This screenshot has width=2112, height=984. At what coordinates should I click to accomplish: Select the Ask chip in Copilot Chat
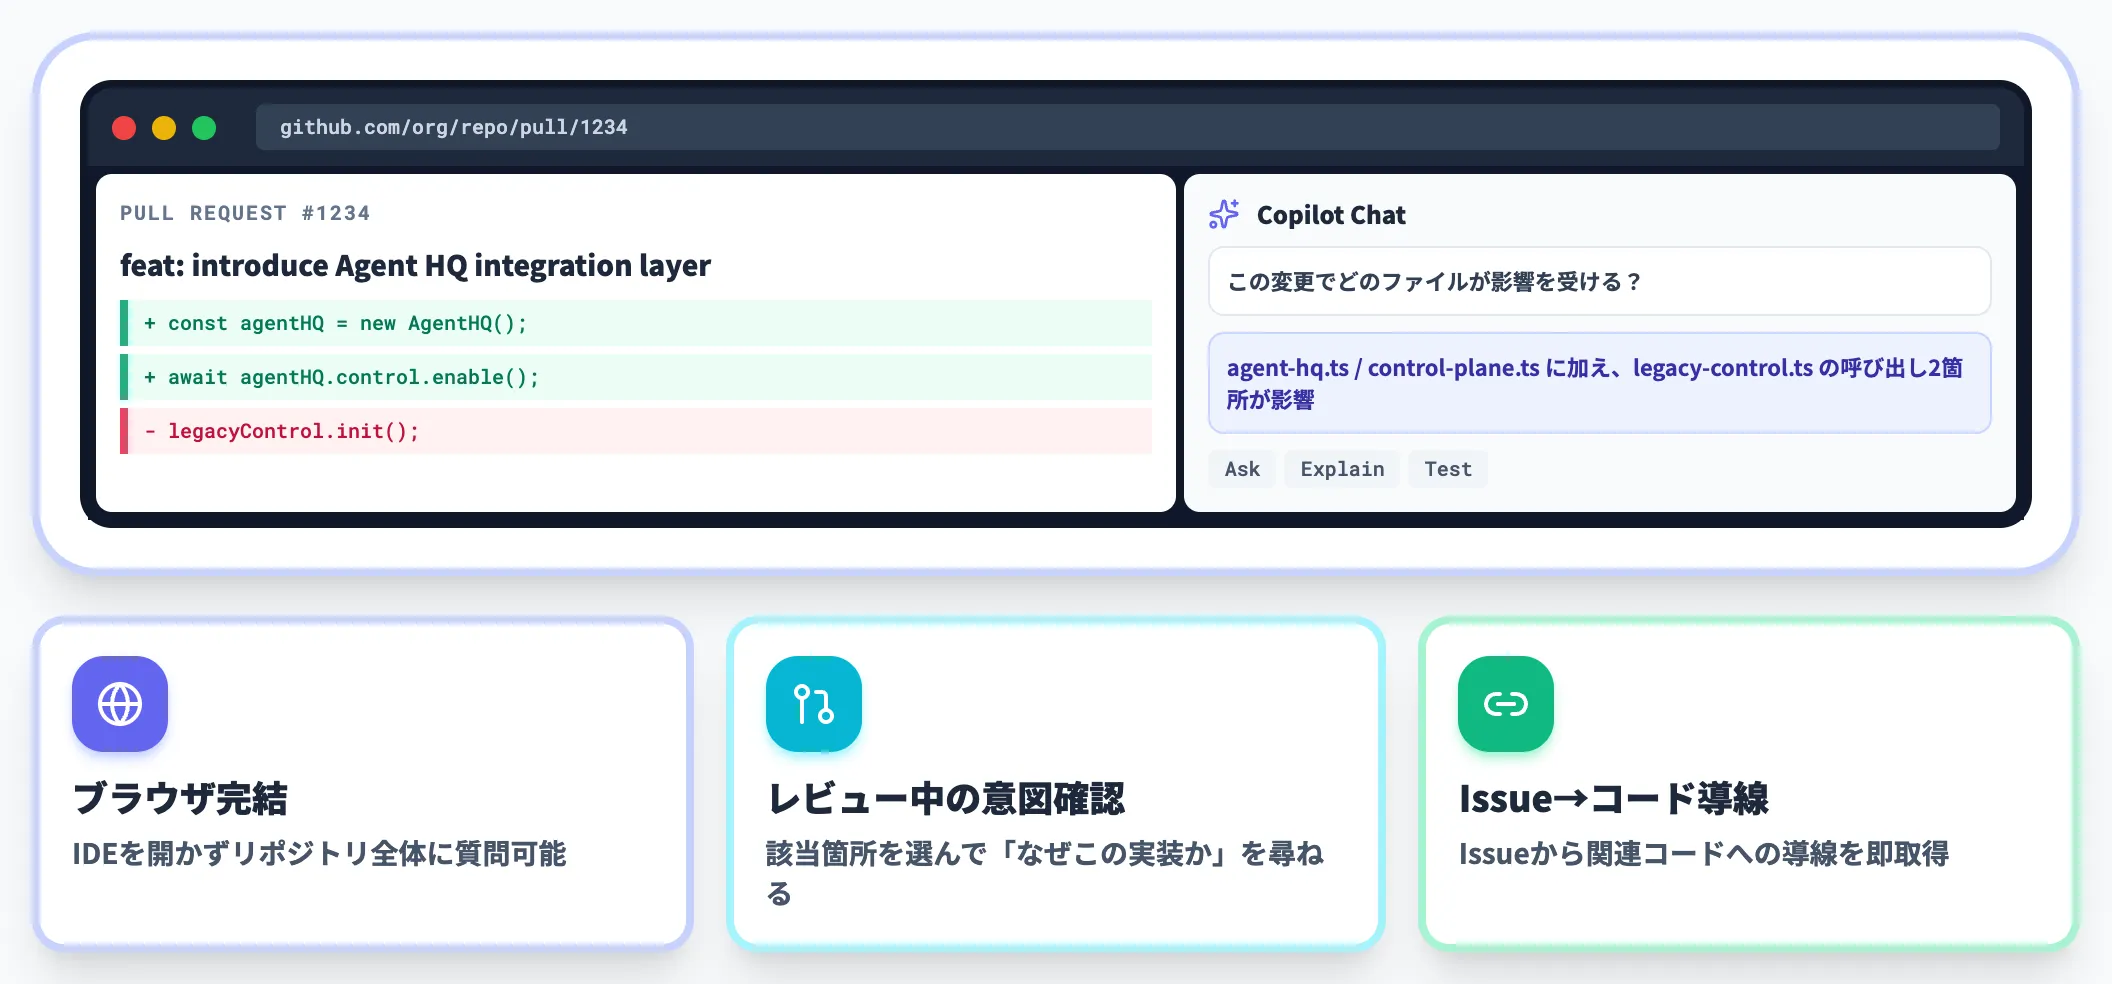1242,469
